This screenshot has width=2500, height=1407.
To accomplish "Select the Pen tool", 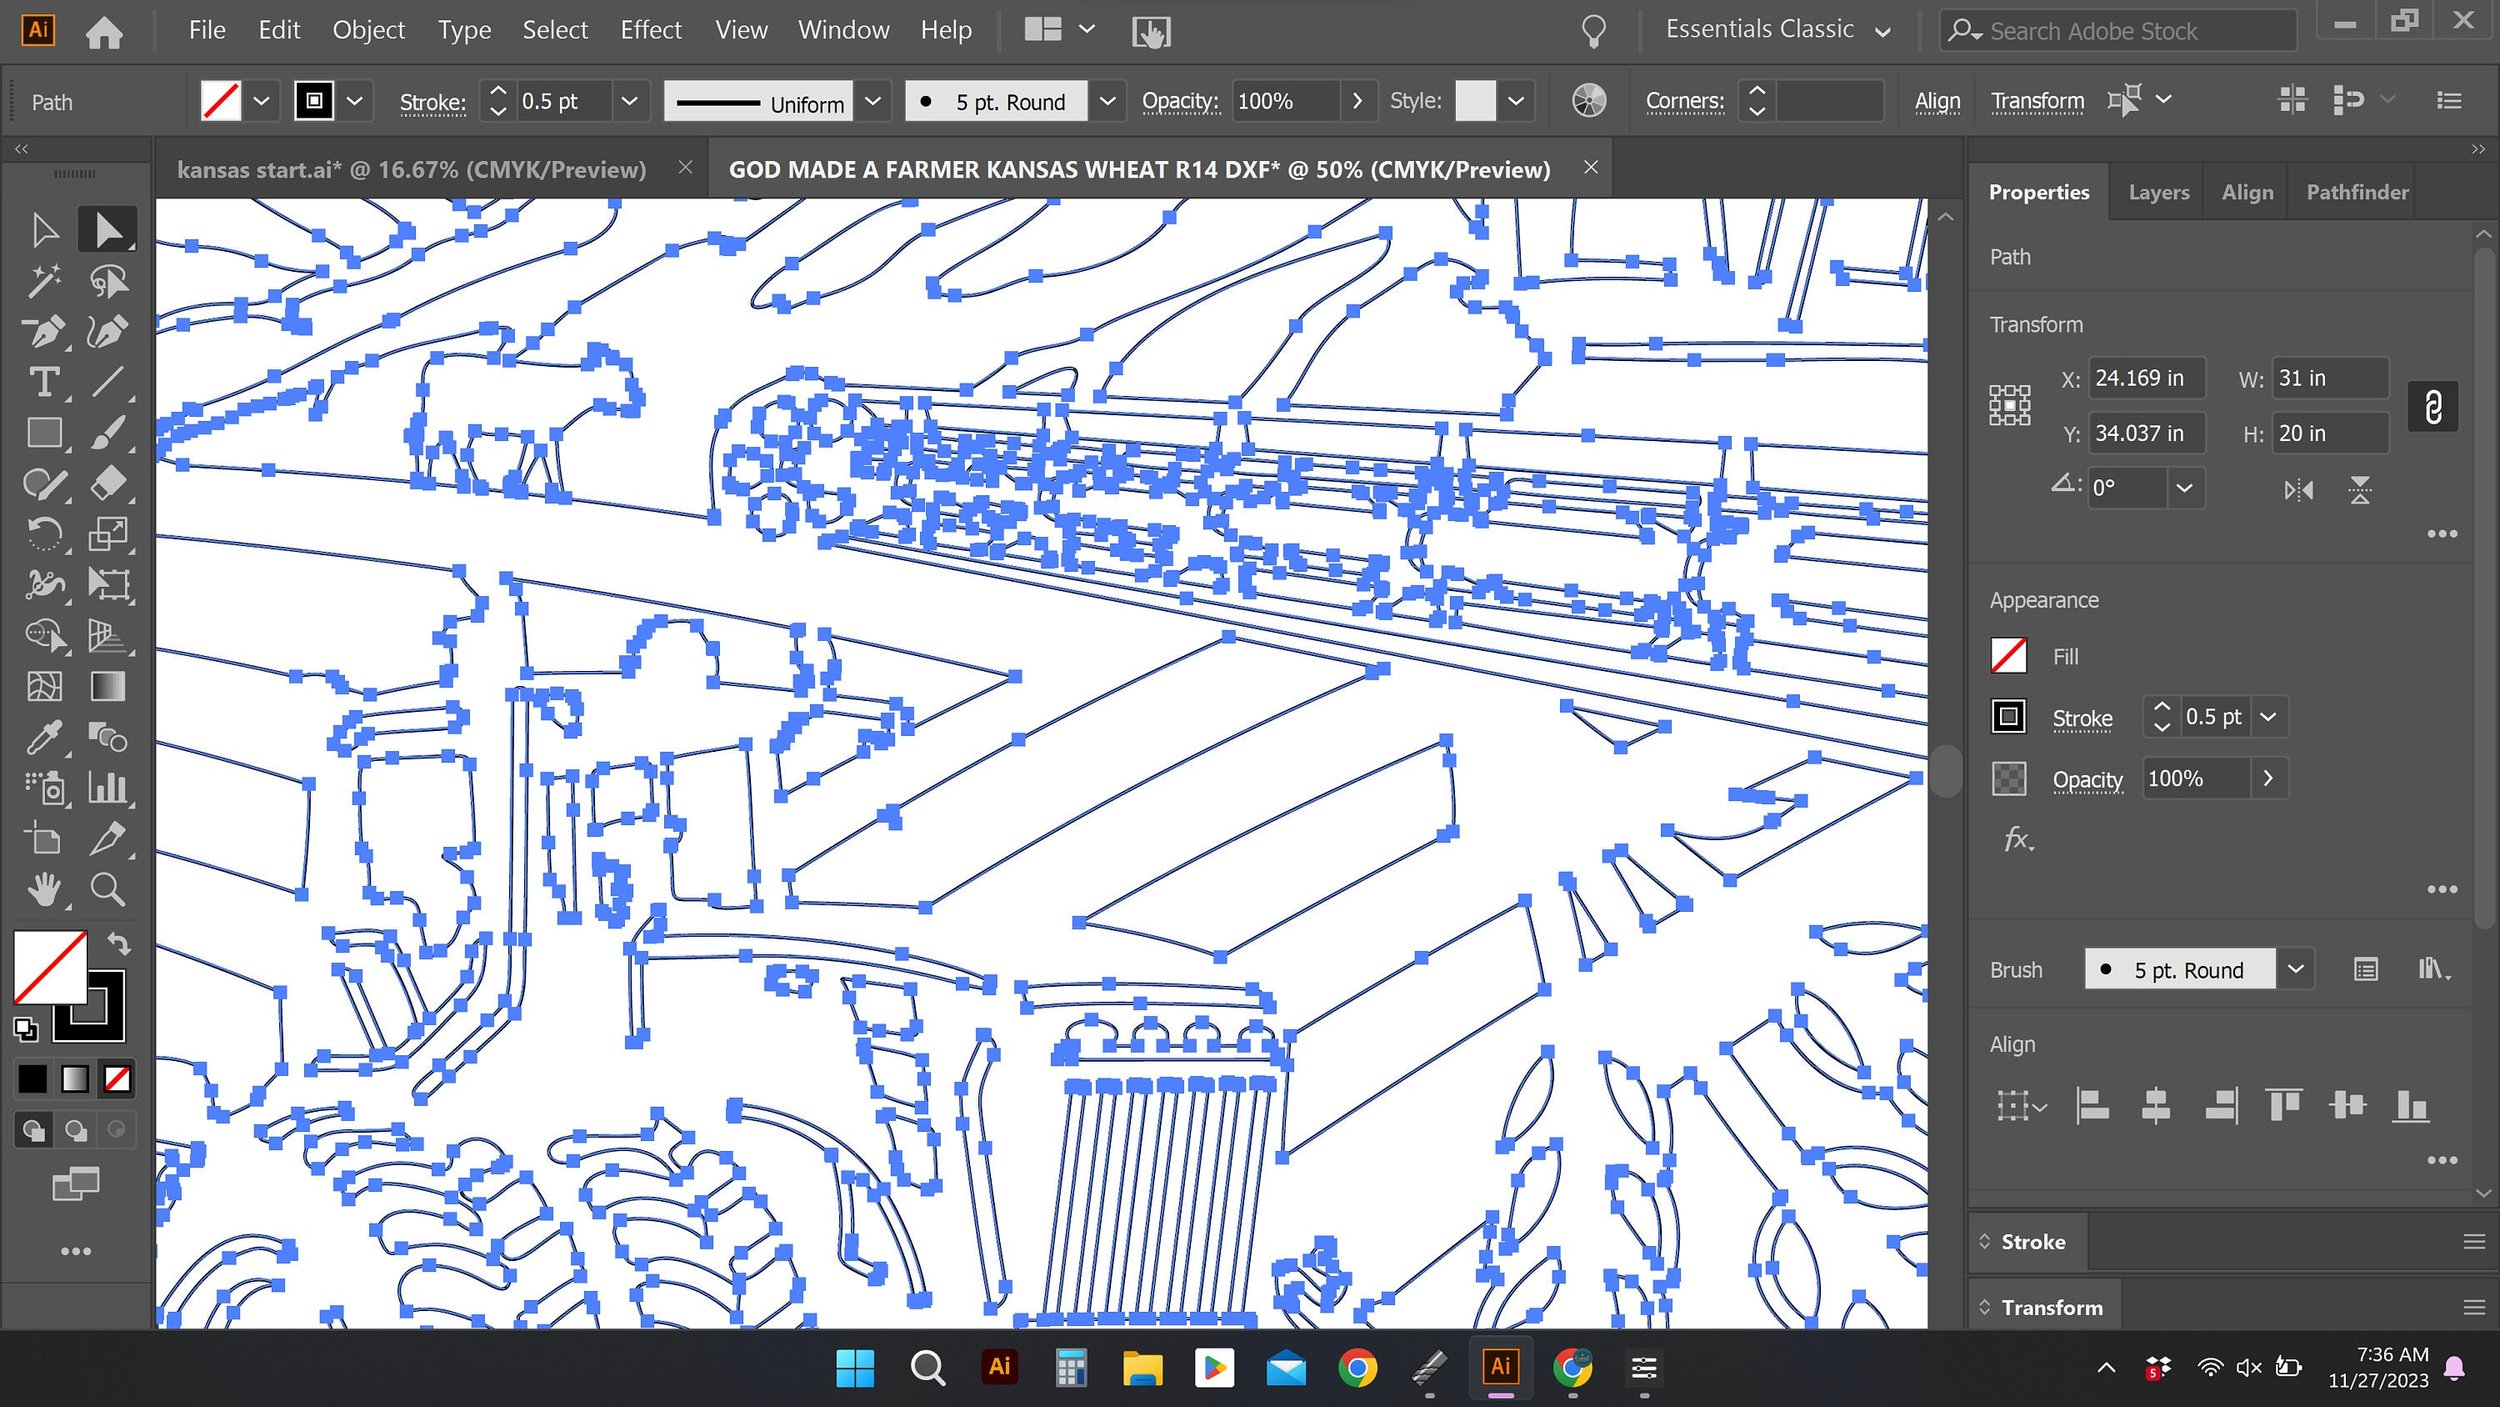I will point(44,332).
